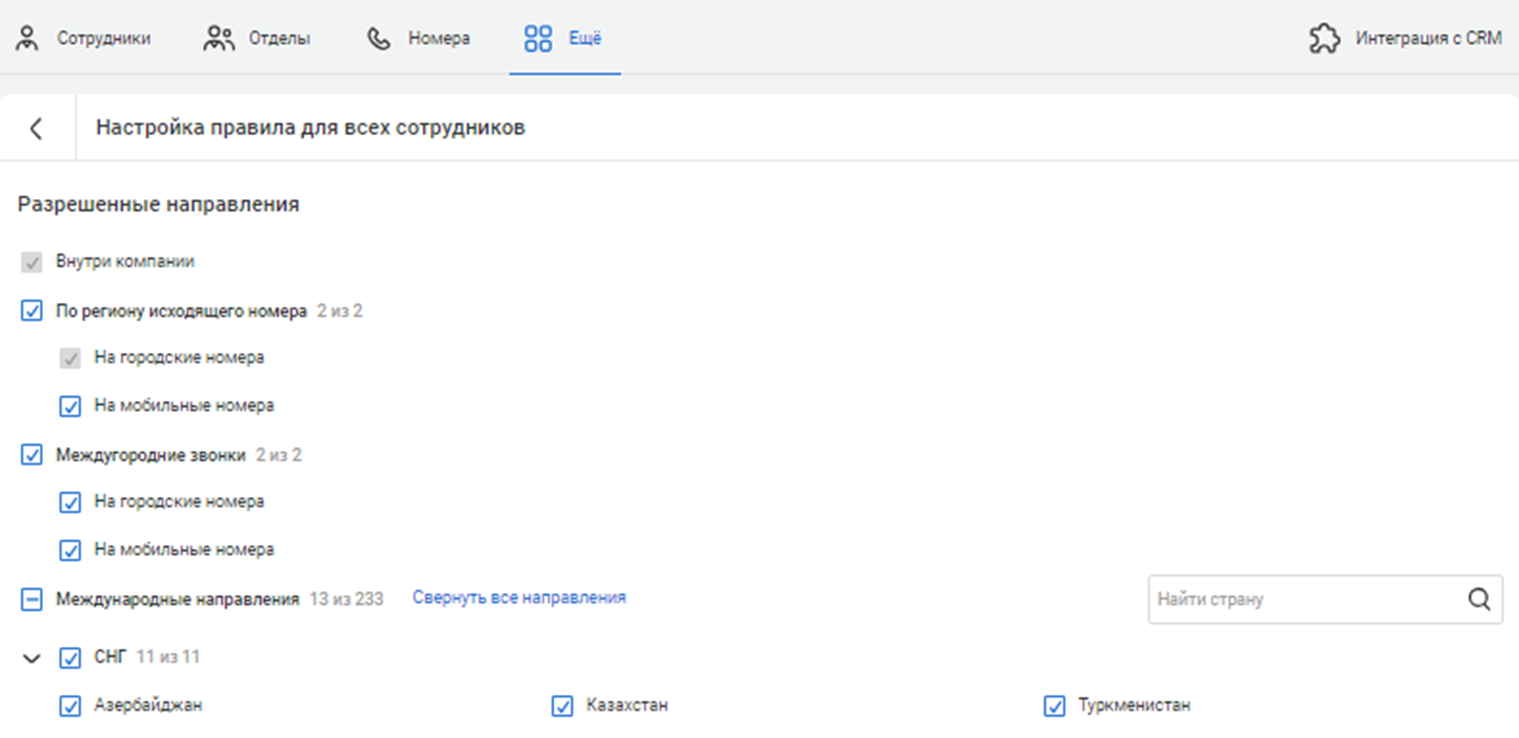Toggle Международные направления partial checkbox
The image size is (1519, 738).
tap(32, 599)
